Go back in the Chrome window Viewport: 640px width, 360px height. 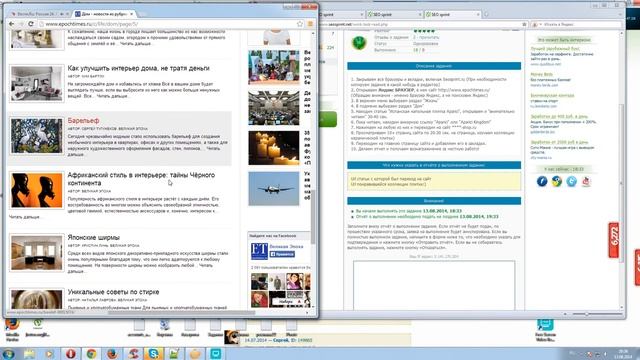point(11,24)
